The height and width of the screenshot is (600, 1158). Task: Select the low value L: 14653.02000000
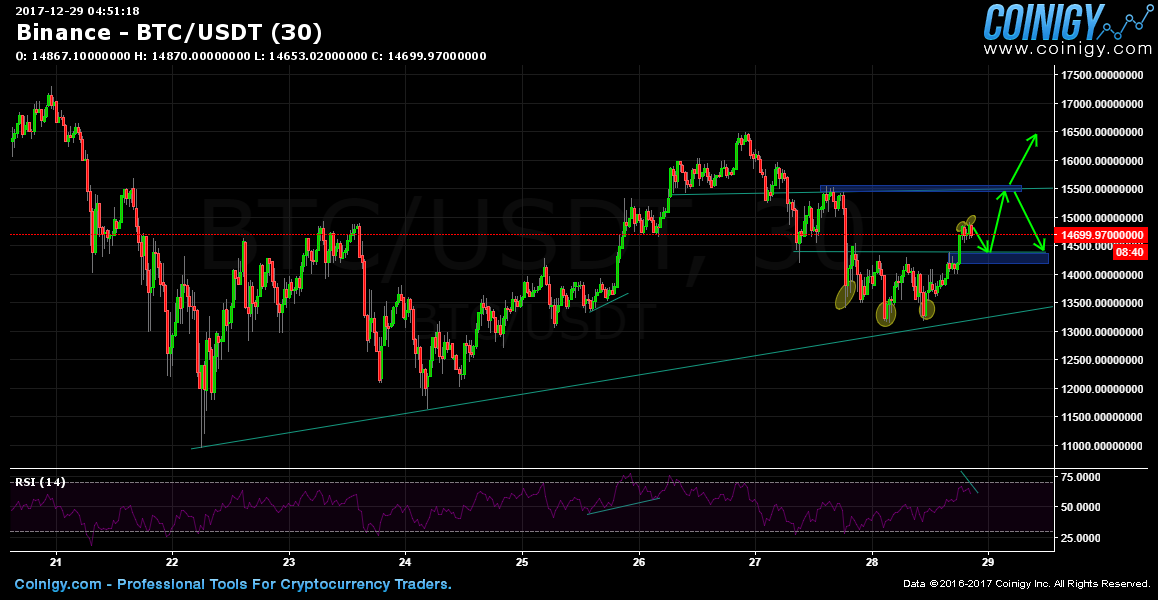(309, 56)
